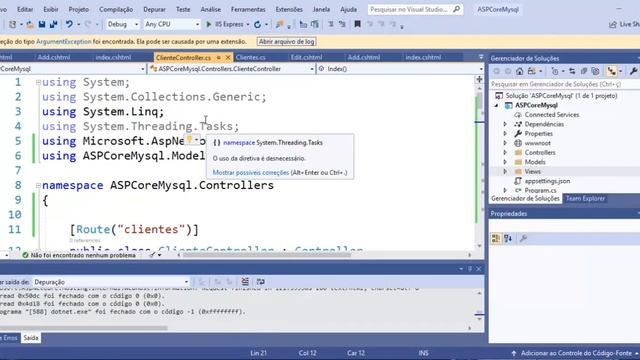The image size is (640, 360).
Task: Click the bookmark toggle icon in toolbar
Action: click(357, 24)
